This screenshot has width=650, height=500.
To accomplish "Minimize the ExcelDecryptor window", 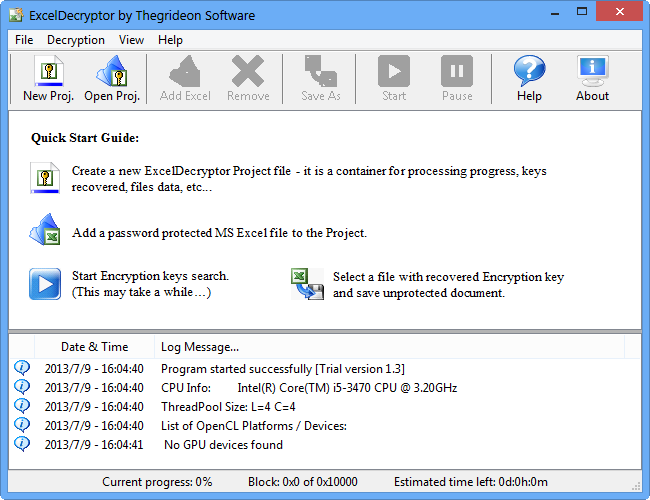I will coord(555,12).
